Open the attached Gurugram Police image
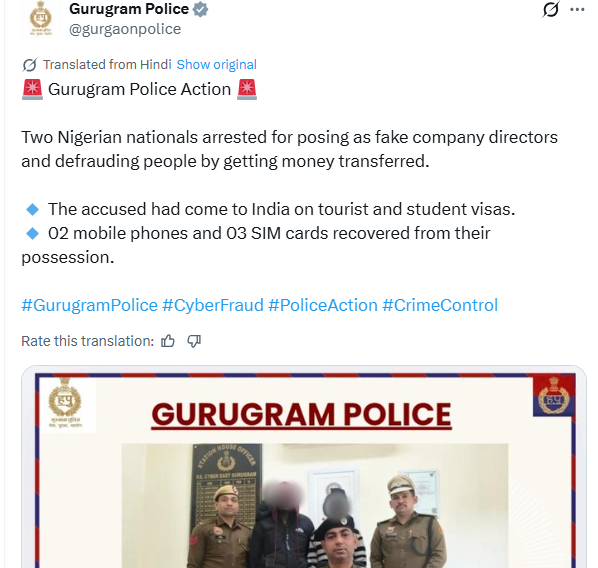 304,467
